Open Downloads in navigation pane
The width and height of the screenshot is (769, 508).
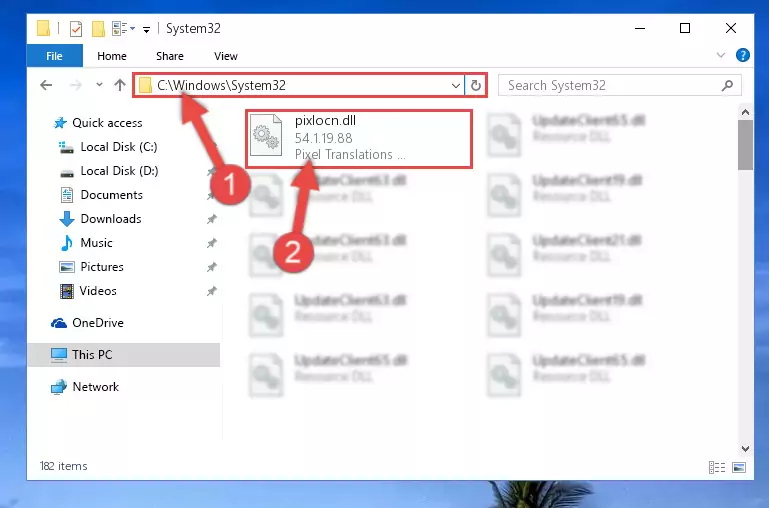tap(111, 219)
